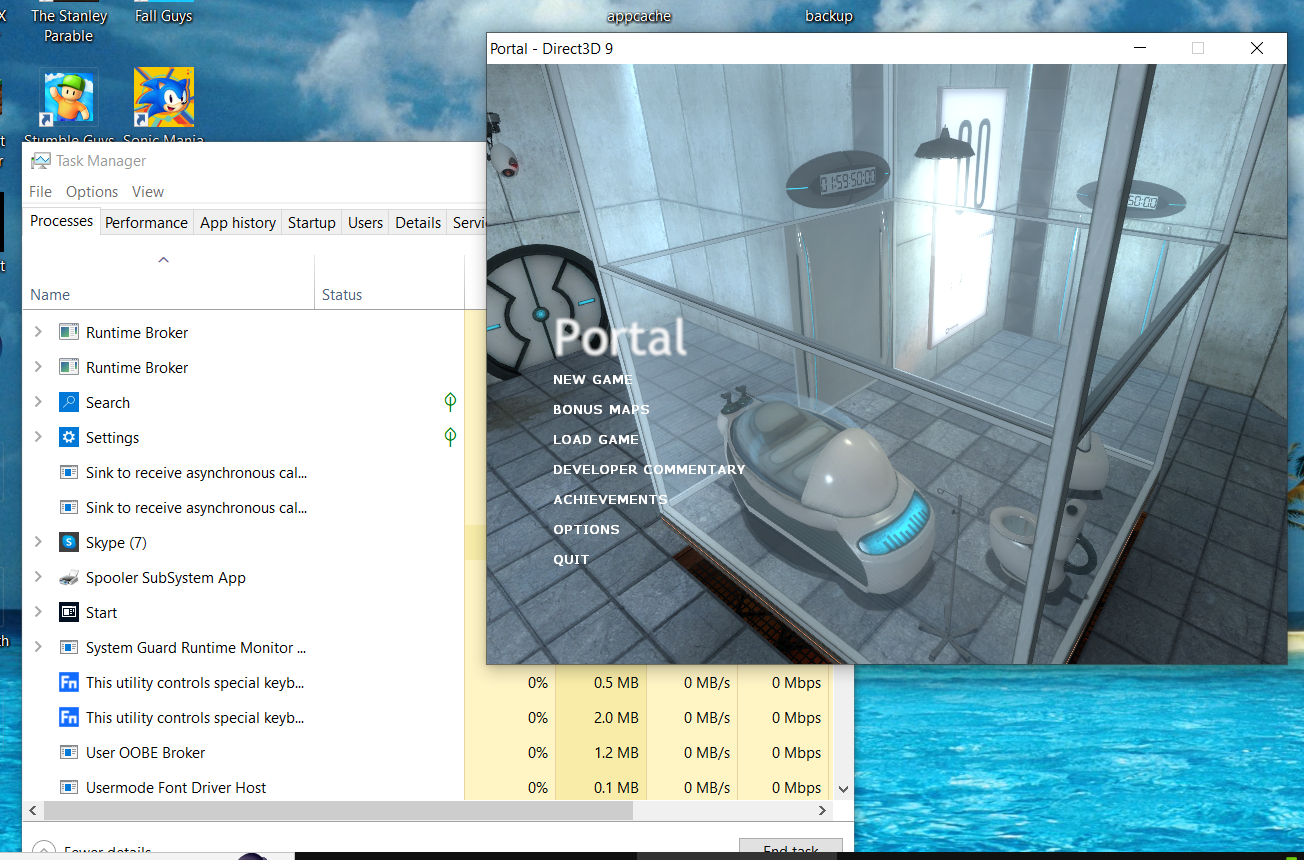This screenshot has width=1304, height=860.
Task: Switch to the Startup tab
Action: tap(312, 223)
